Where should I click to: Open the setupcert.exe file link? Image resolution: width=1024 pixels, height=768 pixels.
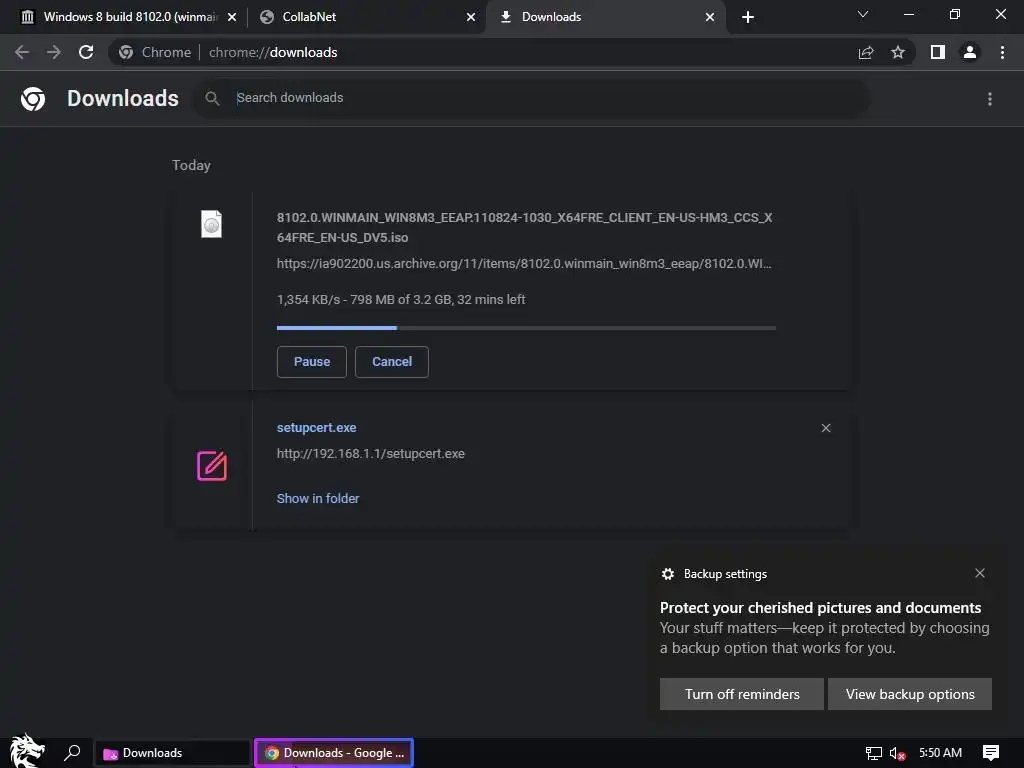tap(316, 428)
